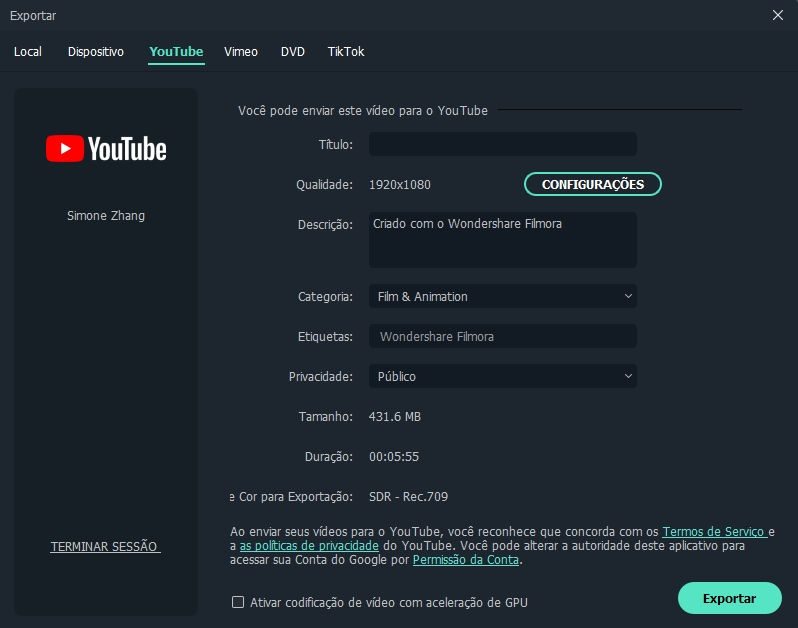Switch to the TikTok tab

(346, 51)
